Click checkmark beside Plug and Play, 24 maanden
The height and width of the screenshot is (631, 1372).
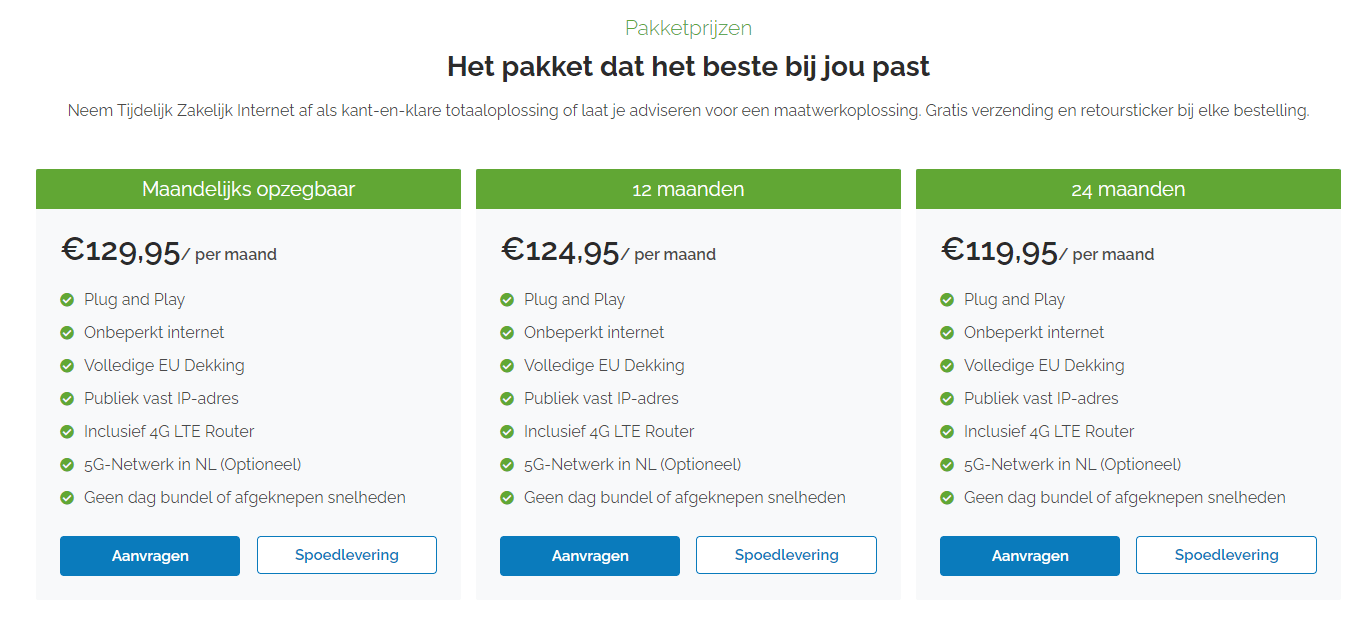[947, 300]
